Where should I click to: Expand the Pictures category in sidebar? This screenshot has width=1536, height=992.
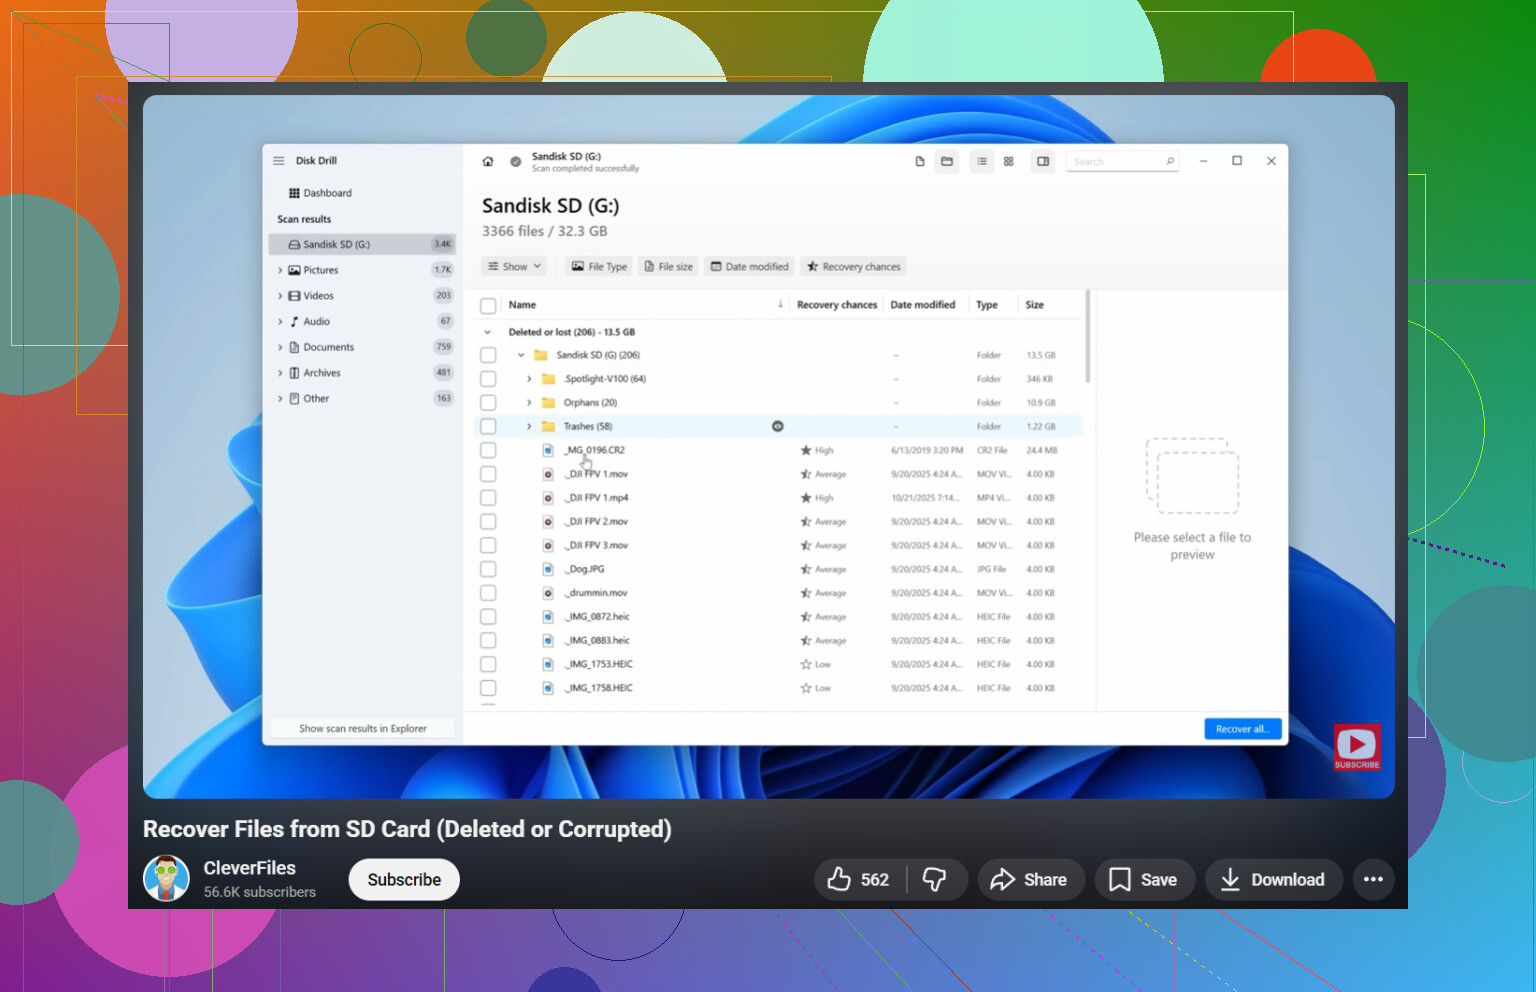point(280,270)
